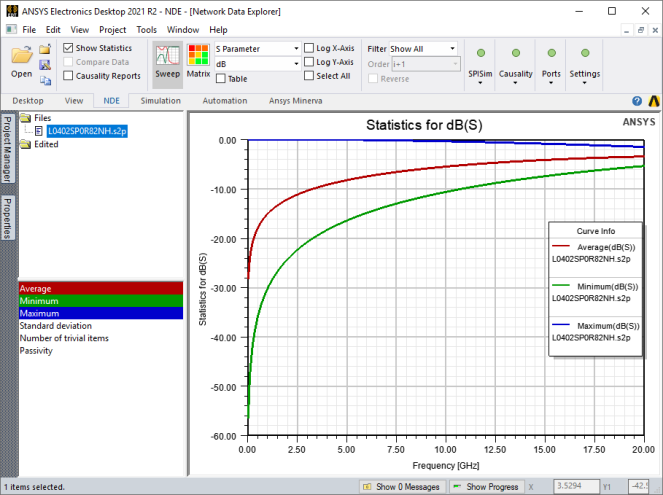Enable the Log X-Axis checkbox
Image resolution: width=663 pixels, height=495 pixels.
(309, 48)
